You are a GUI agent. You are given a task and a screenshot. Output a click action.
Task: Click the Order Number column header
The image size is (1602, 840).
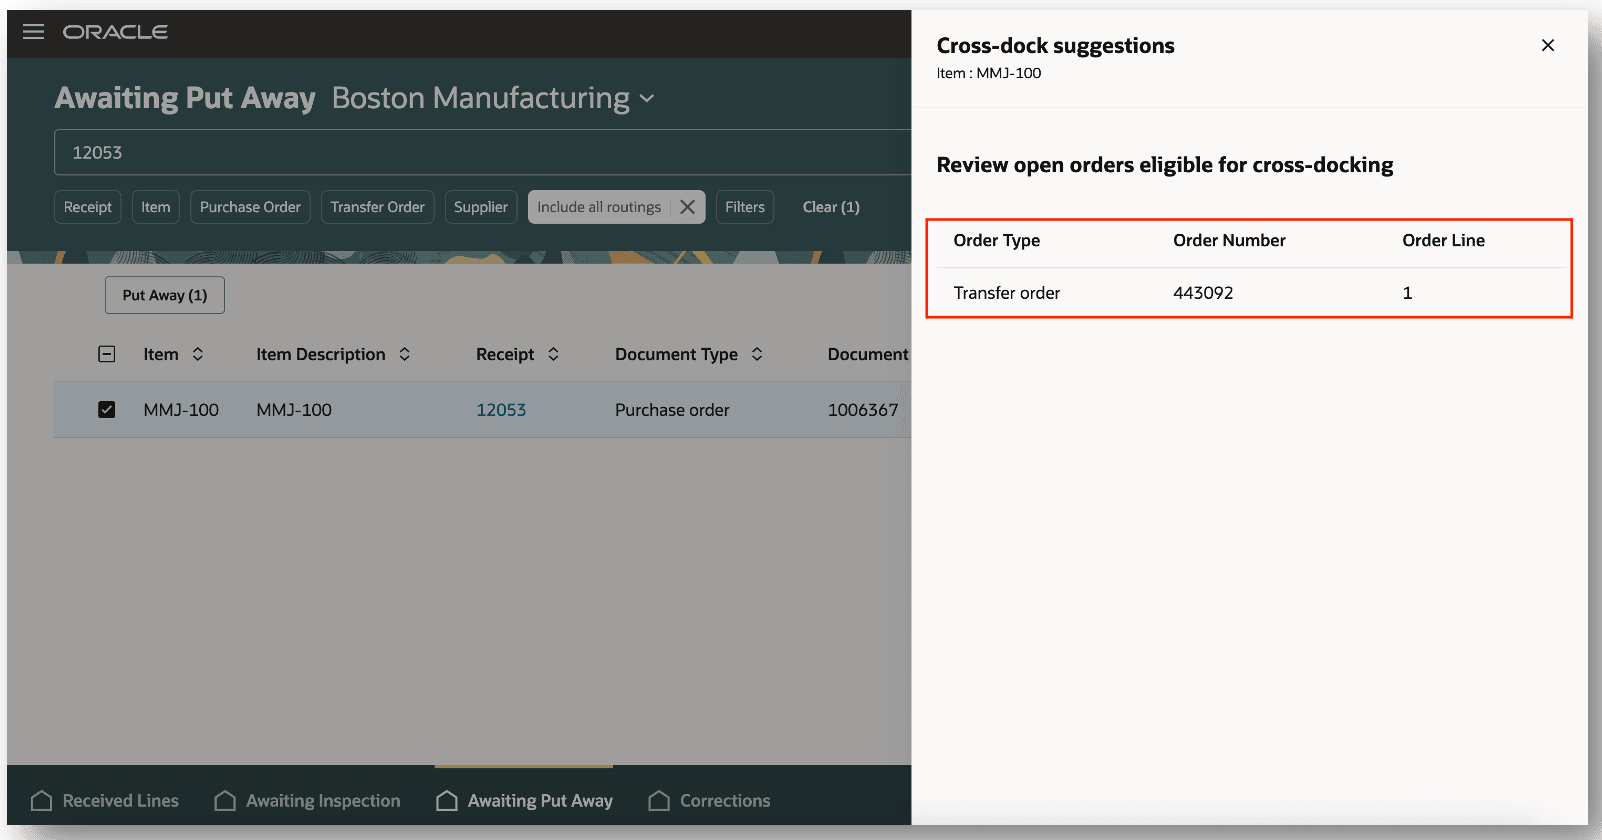tap(1229, 240)
